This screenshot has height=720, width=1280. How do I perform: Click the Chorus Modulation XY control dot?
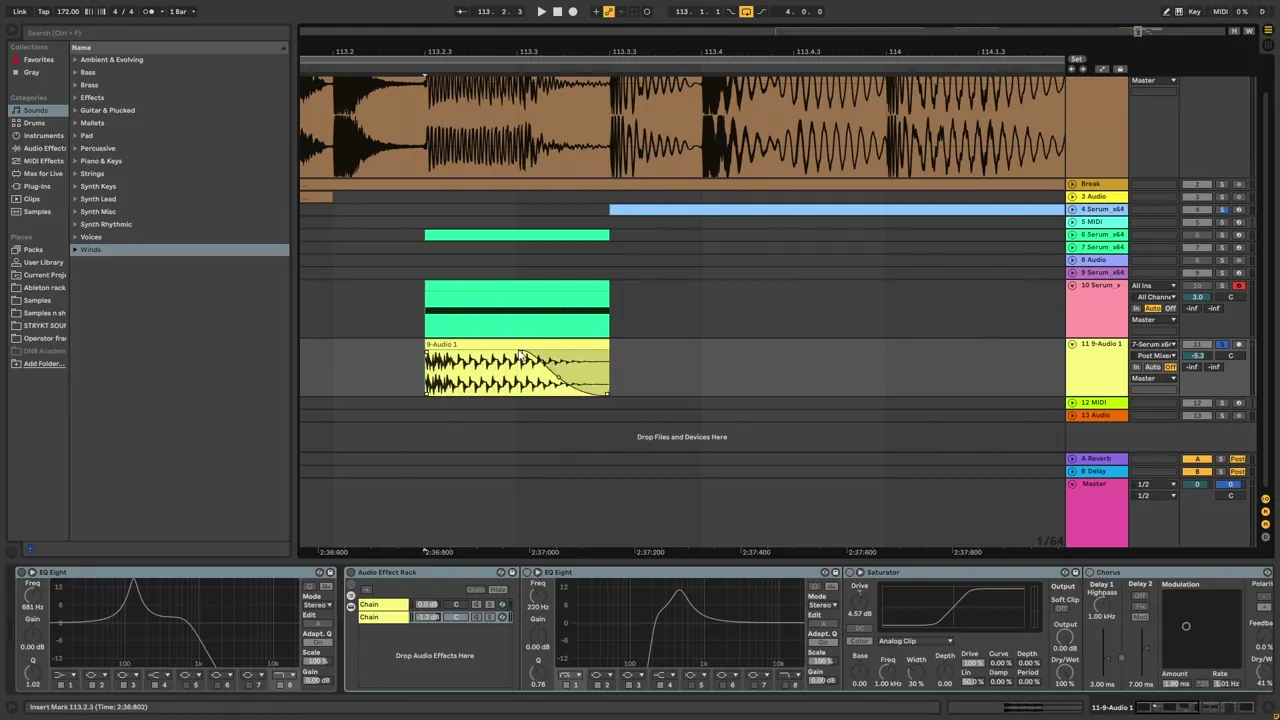click(x=1186, y=627)
